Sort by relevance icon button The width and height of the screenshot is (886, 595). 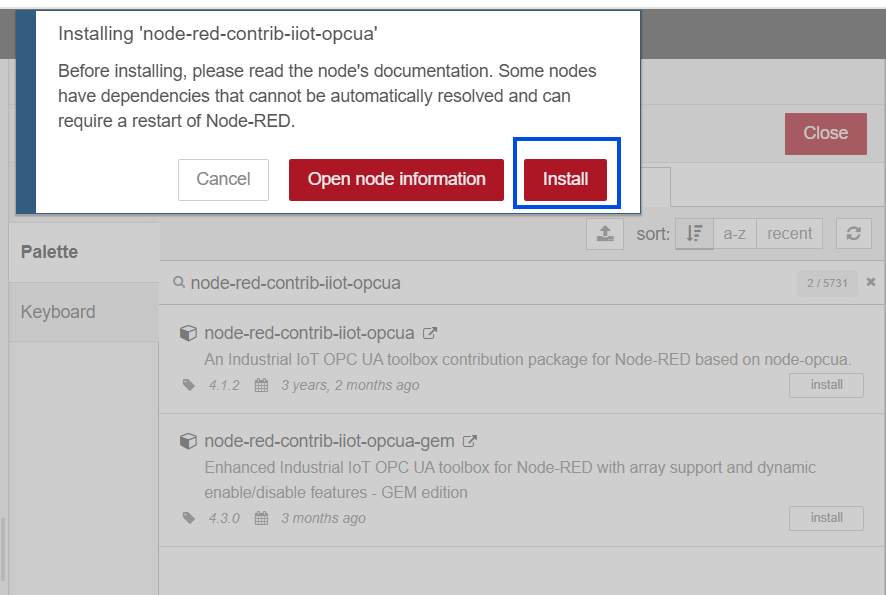pyautogui.click(x=694, y=233)
